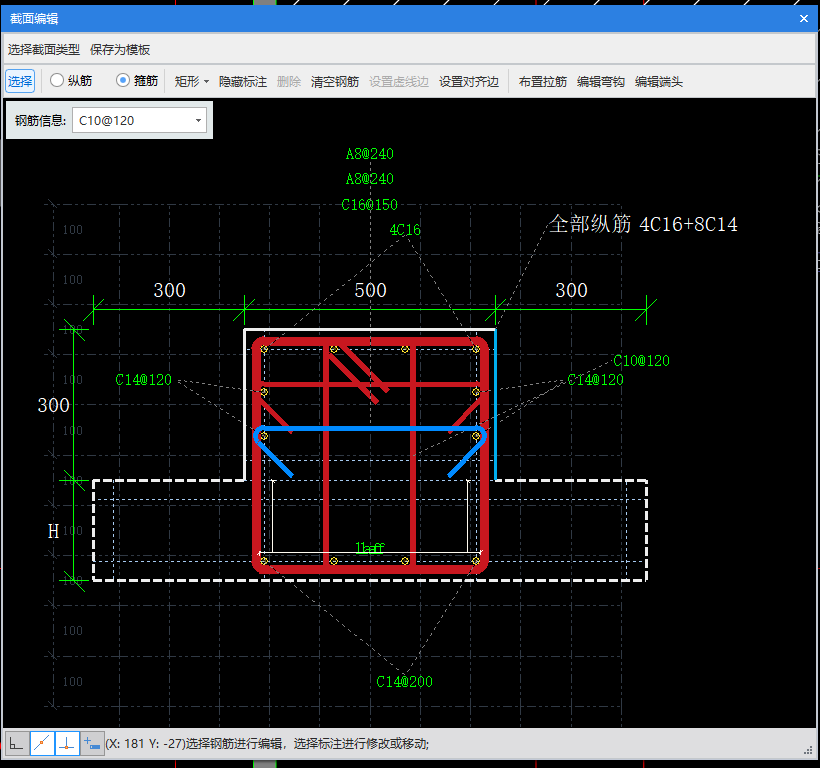Select the 4C16 annotation
The width and height of the screenshot is (820, 768).
[x=405, y=230]
